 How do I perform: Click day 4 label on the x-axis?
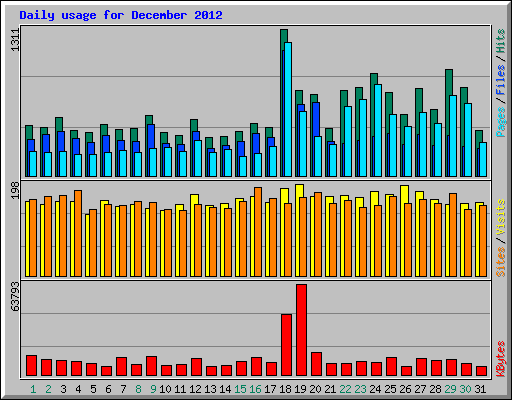[x=78, y=389]
